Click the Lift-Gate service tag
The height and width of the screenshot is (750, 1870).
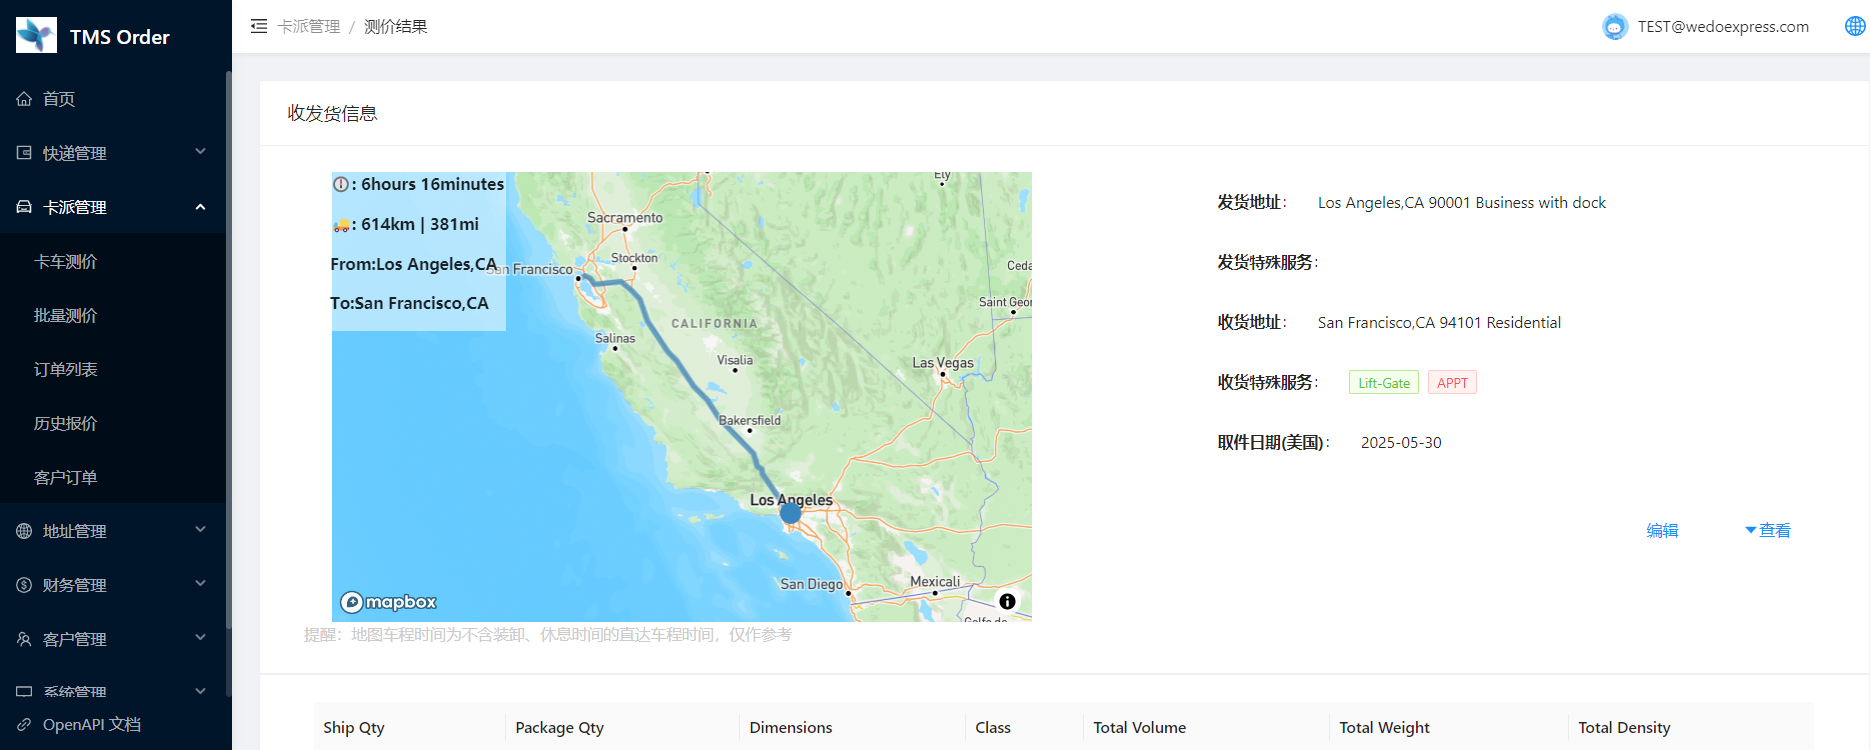pyautogui.click(x=1383, y=383)
